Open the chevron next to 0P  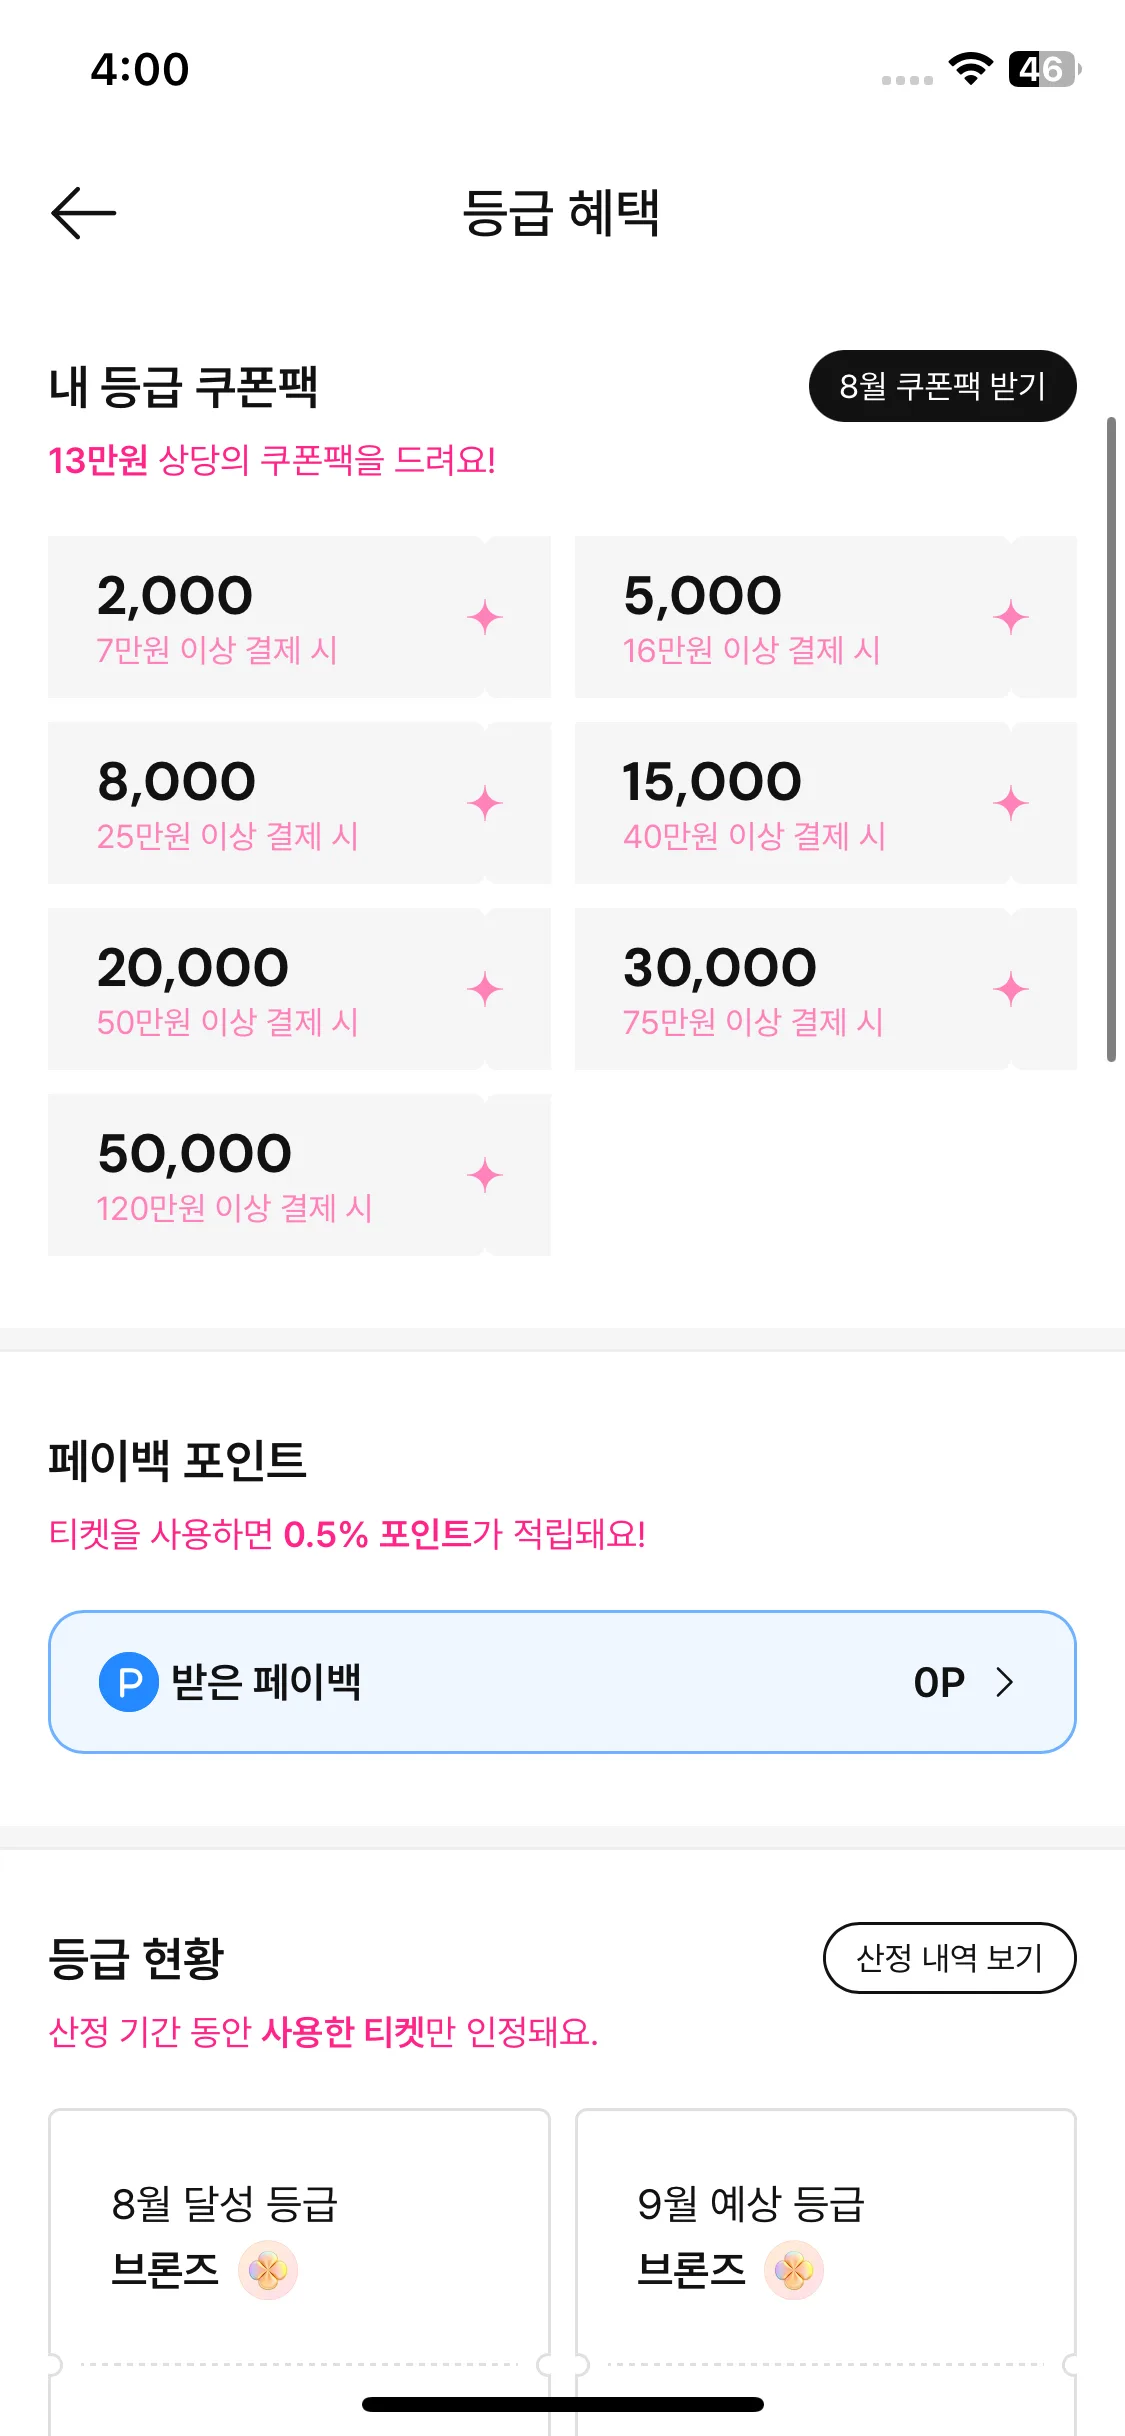point(1005,1682)
